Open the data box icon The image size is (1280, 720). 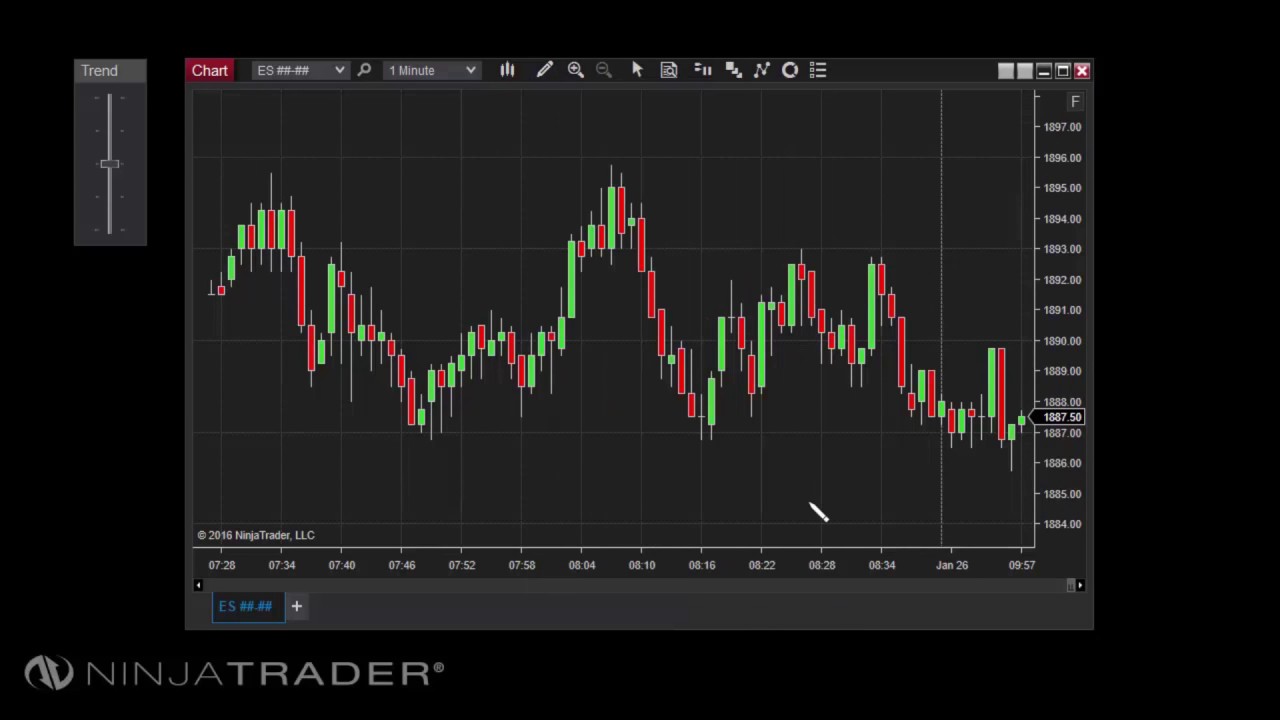point(669,70)
